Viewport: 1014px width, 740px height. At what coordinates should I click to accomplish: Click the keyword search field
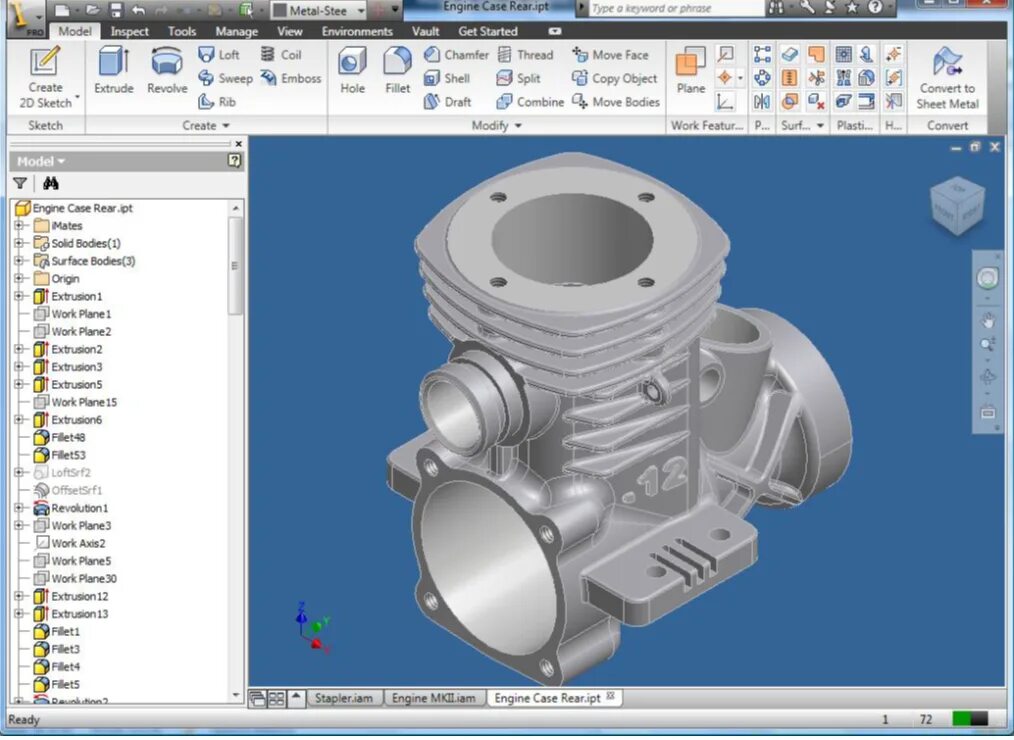coord(676,8)
